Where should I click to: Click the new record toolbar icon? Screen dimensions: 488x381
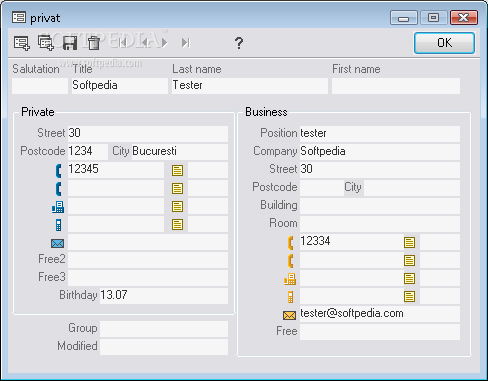pyautogui.click(x=22, y=43)
